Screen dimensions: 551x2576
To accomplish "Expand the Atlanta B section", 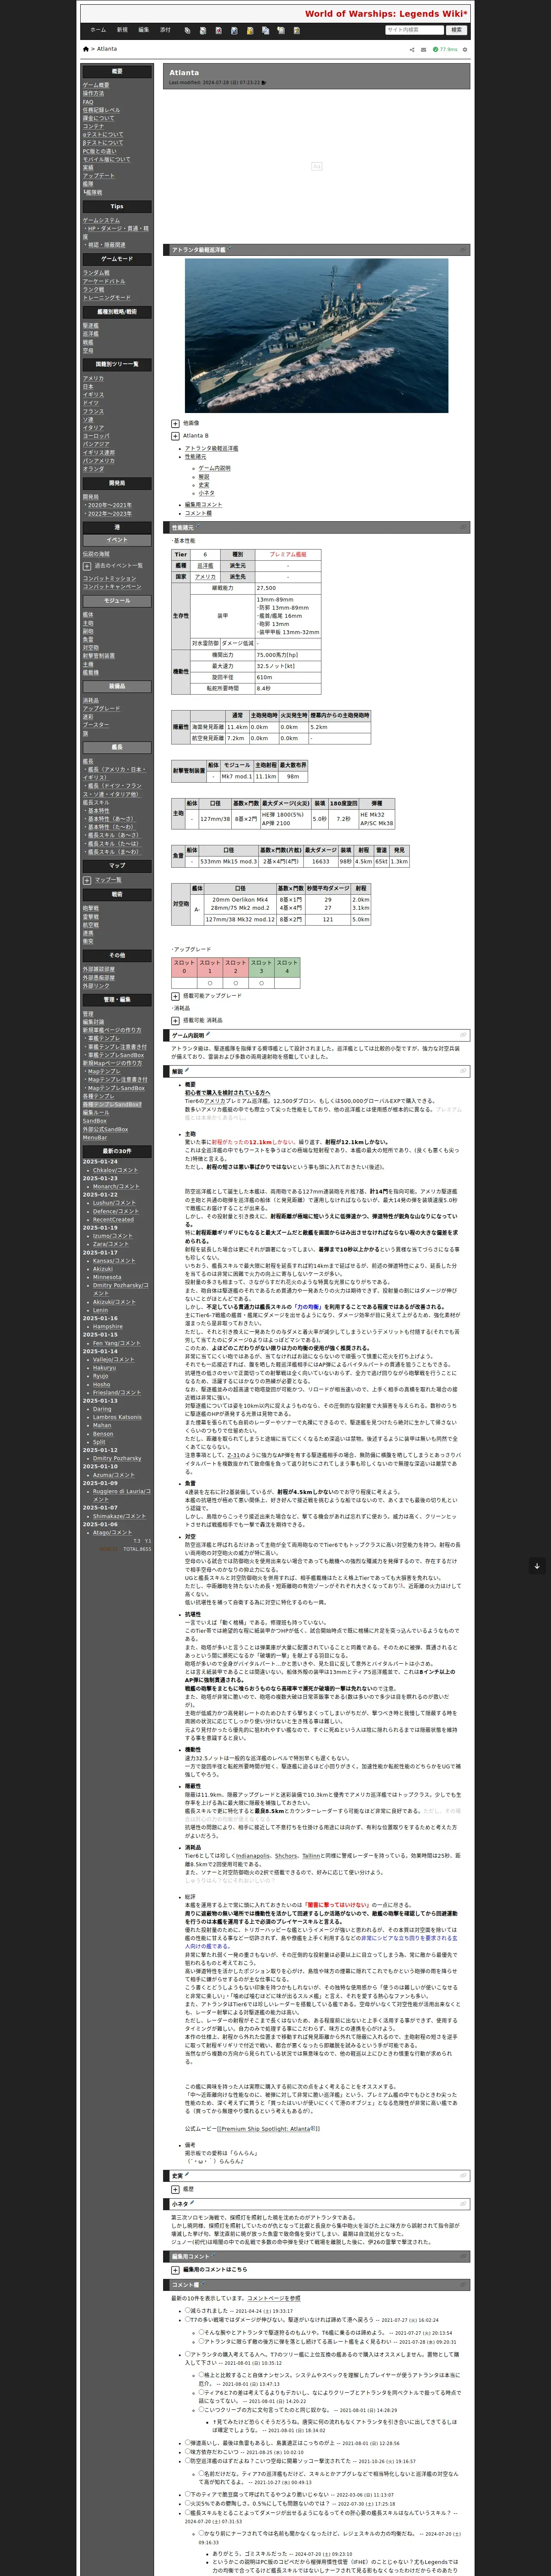I will [175, 436].
